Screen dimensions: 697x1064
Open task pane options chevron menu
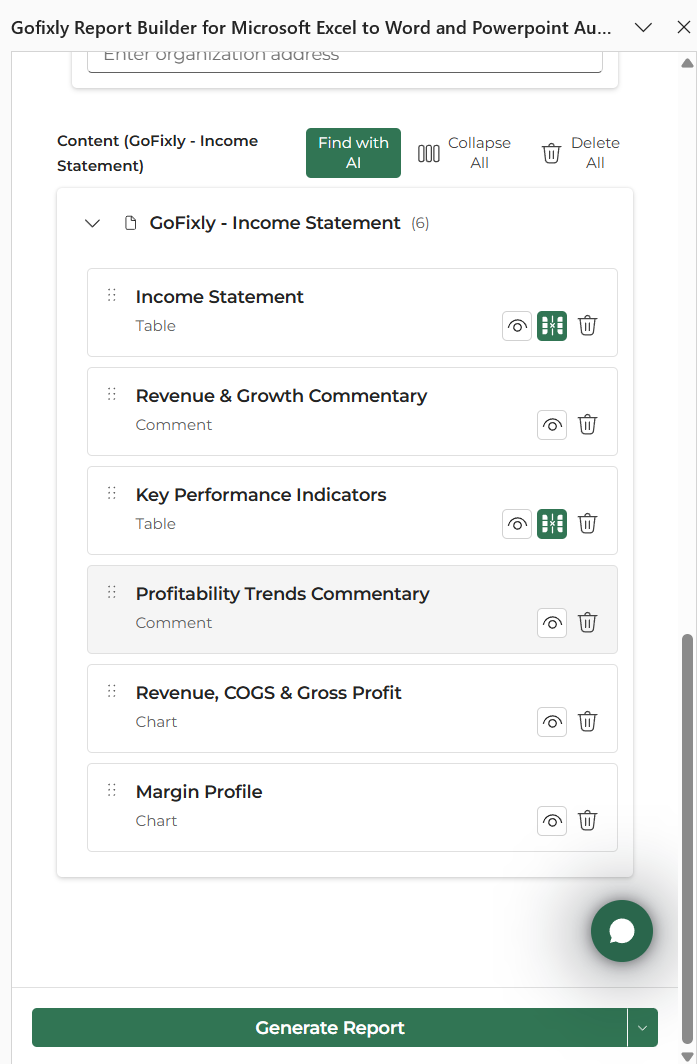[x=643, y=27]
